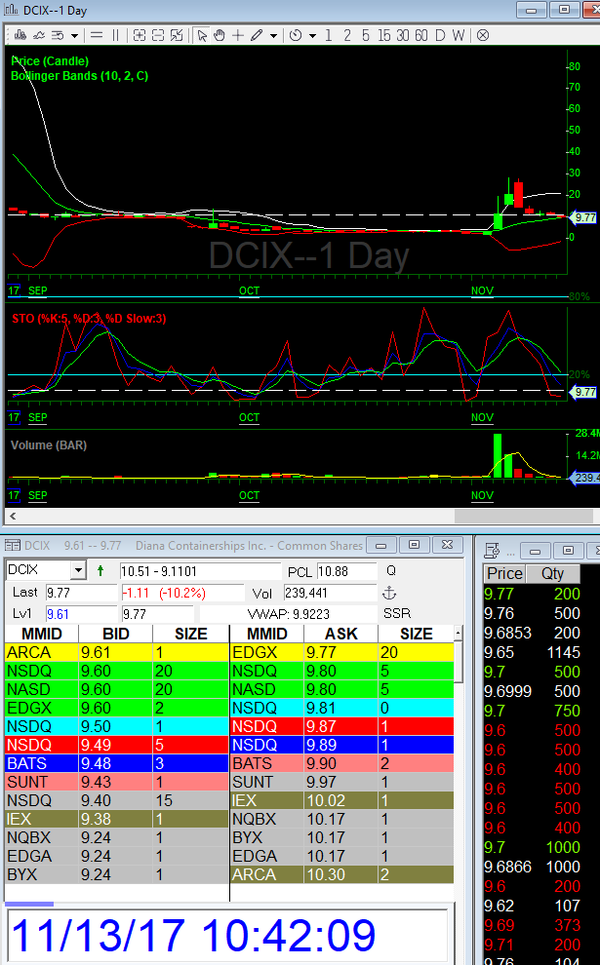Image resolution: width=600 pixels, height=965 pixels.
Task: Switch chart to 30 minute timeframe
Action: (x=403, y=36)
